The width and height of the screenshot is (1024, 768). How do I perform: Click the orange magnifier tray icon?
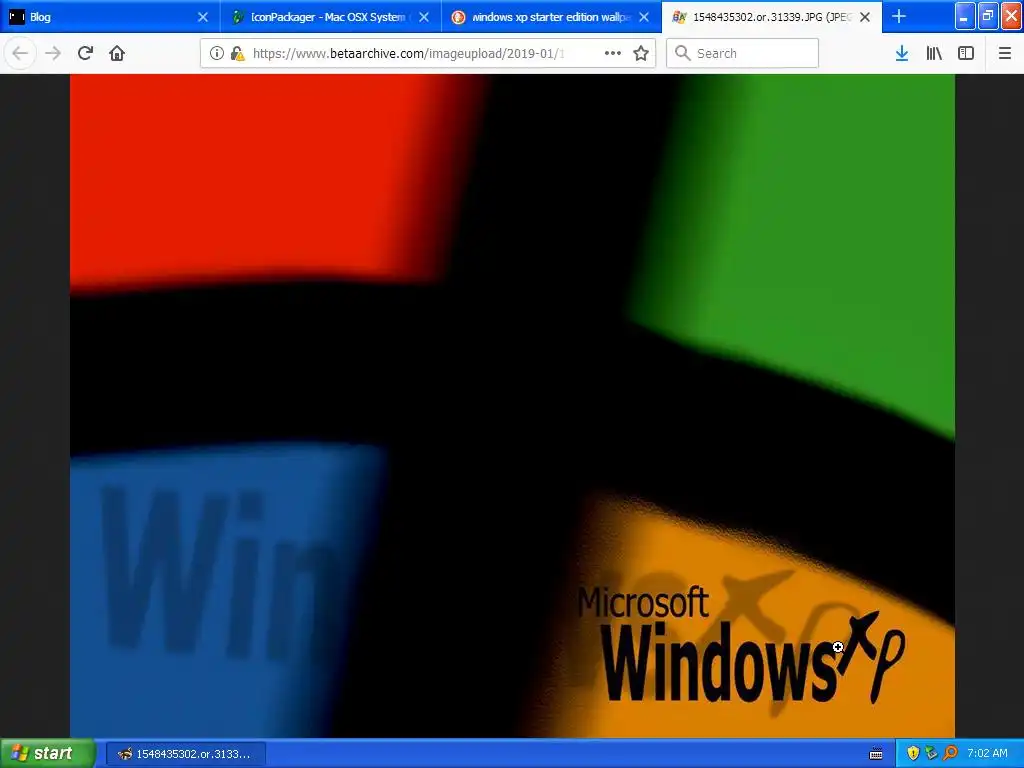[950, 754]
